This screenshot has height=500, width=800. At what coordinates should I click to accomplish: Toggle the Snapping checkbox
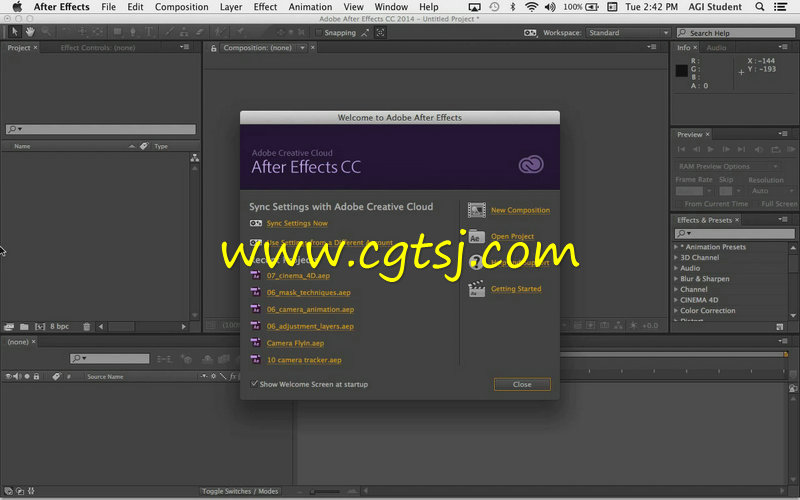pos(319,33)
